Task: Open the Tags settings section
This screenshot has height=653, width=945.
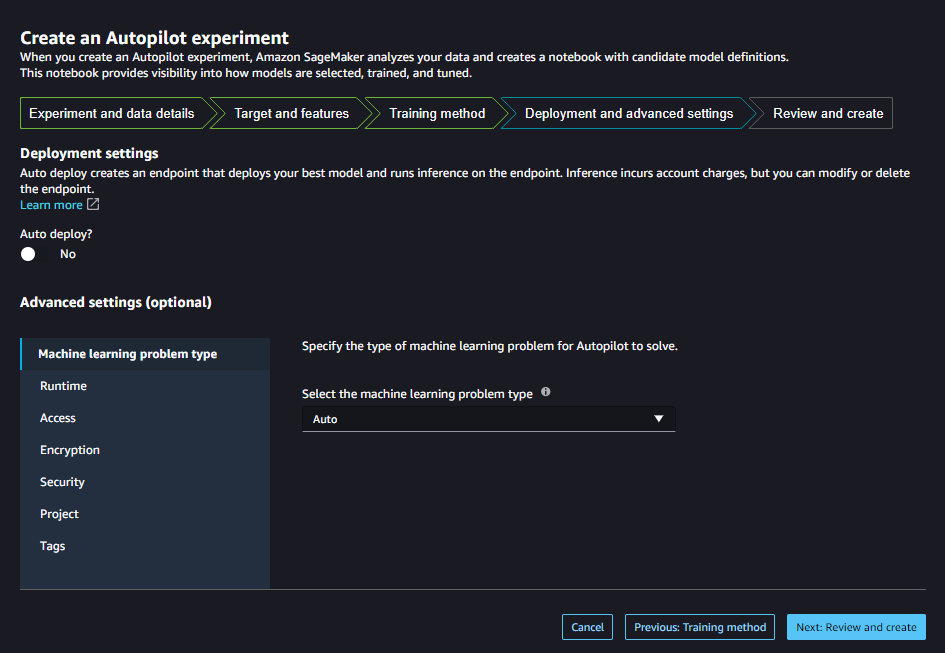Action: [51, 545]
